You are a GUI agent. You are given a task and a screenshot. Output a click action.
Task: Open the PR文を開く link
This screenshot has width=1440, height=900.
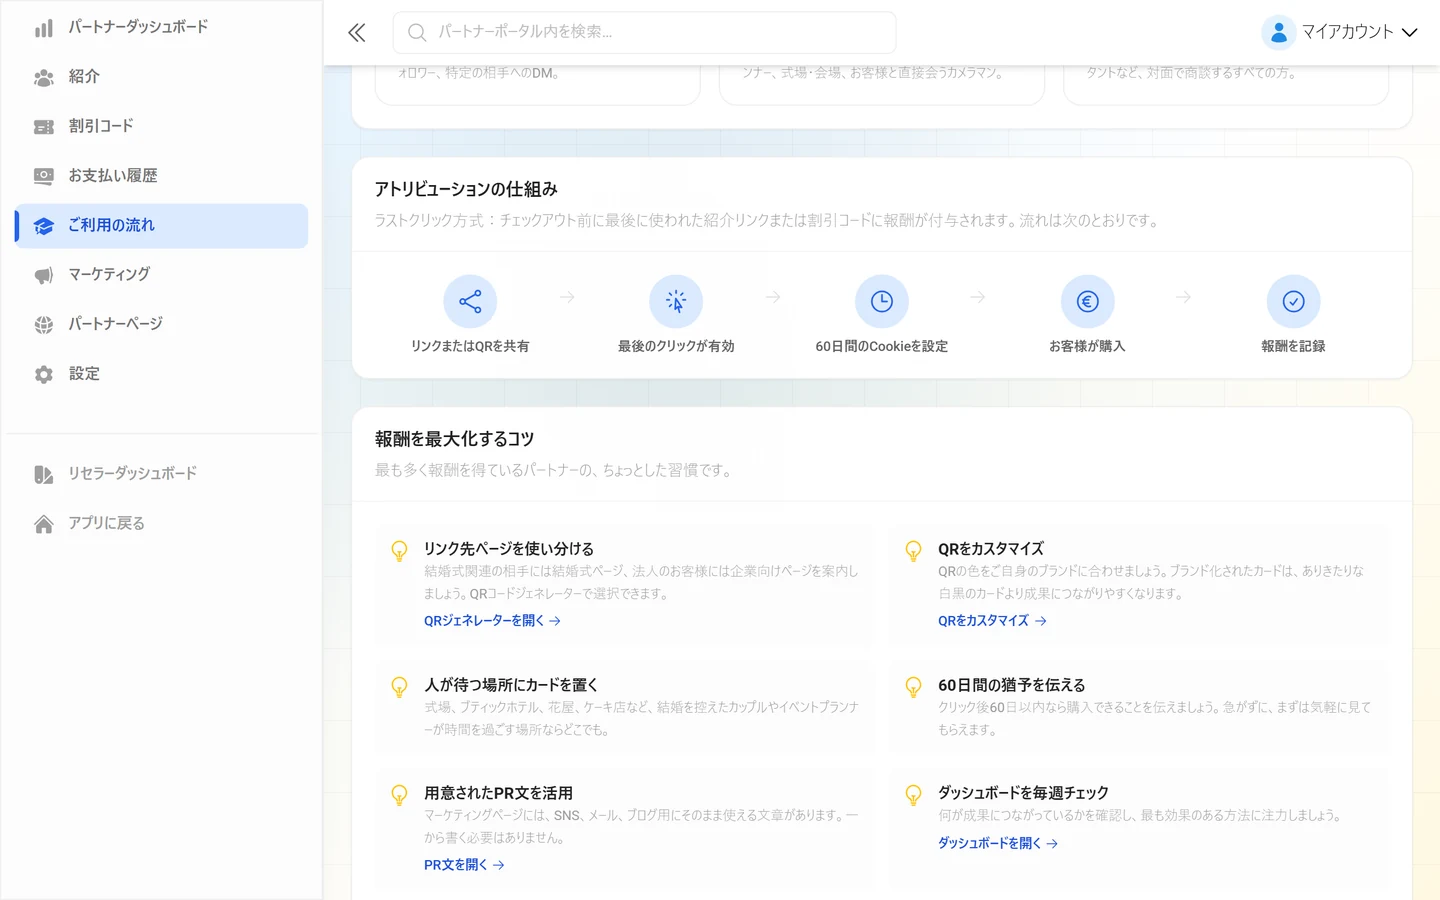click(x=464, y=865)
